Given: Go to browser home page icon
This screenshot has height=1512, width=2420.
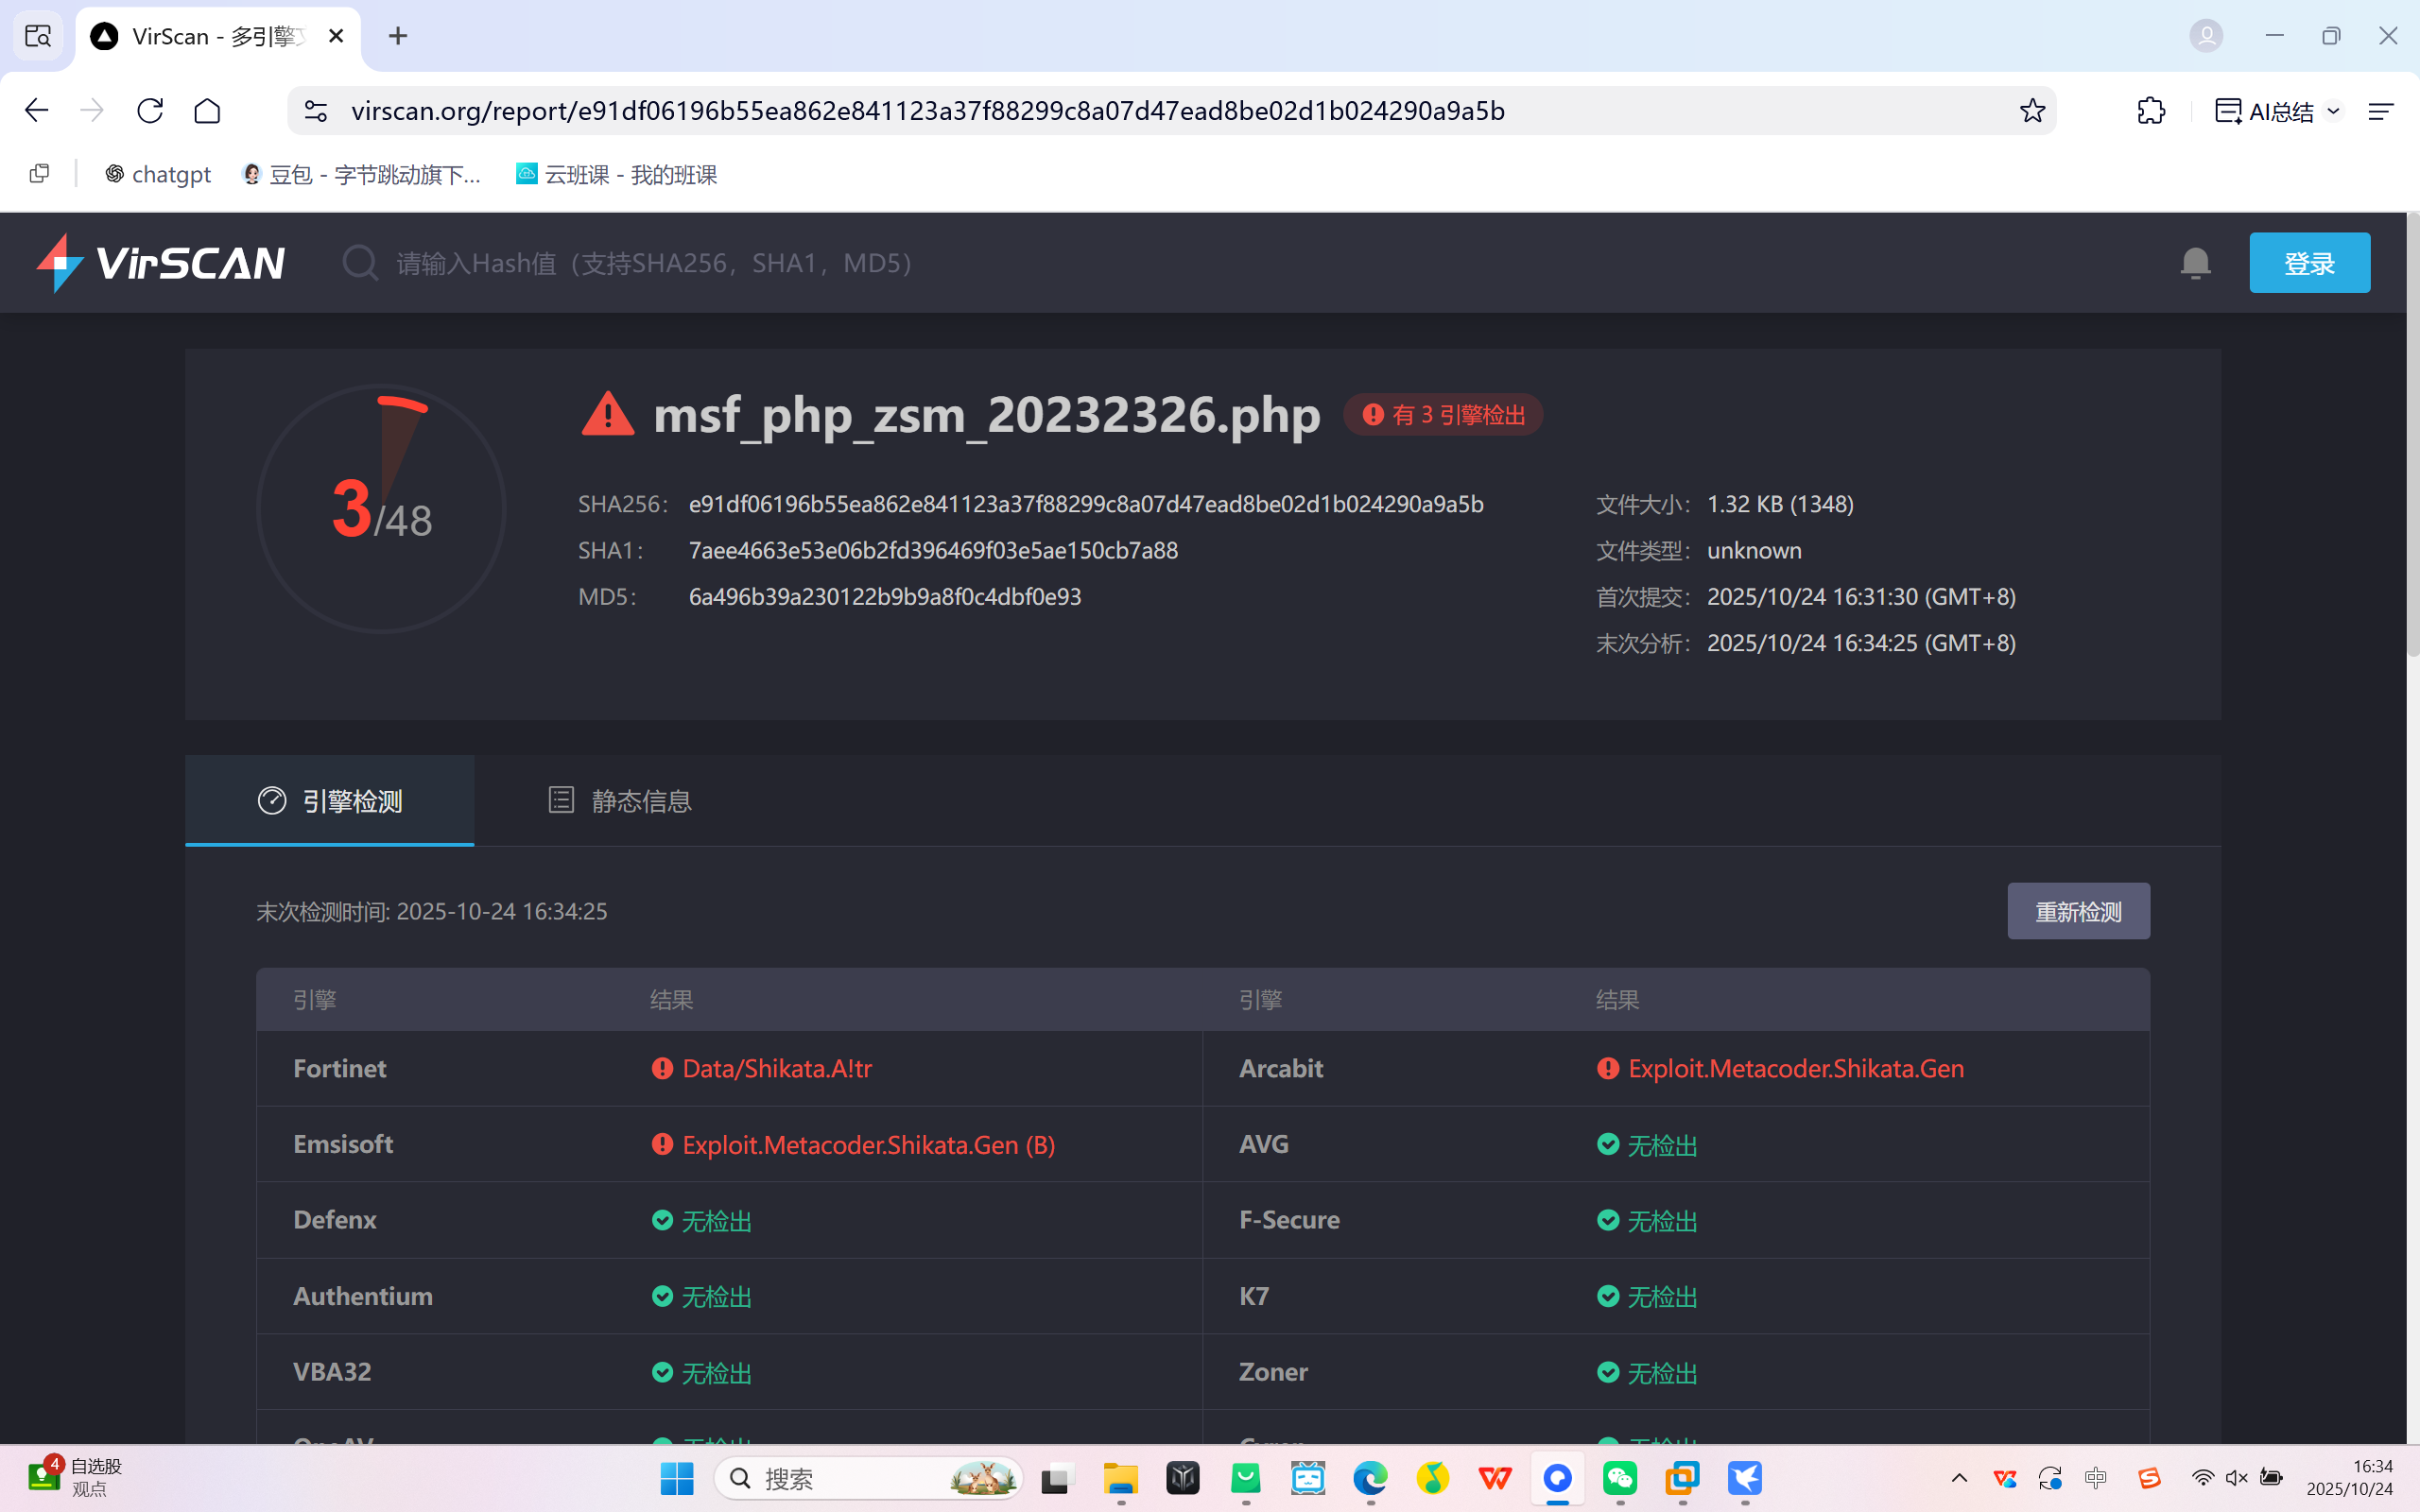Looking at the screenshot, I should (x=207, y=111).
